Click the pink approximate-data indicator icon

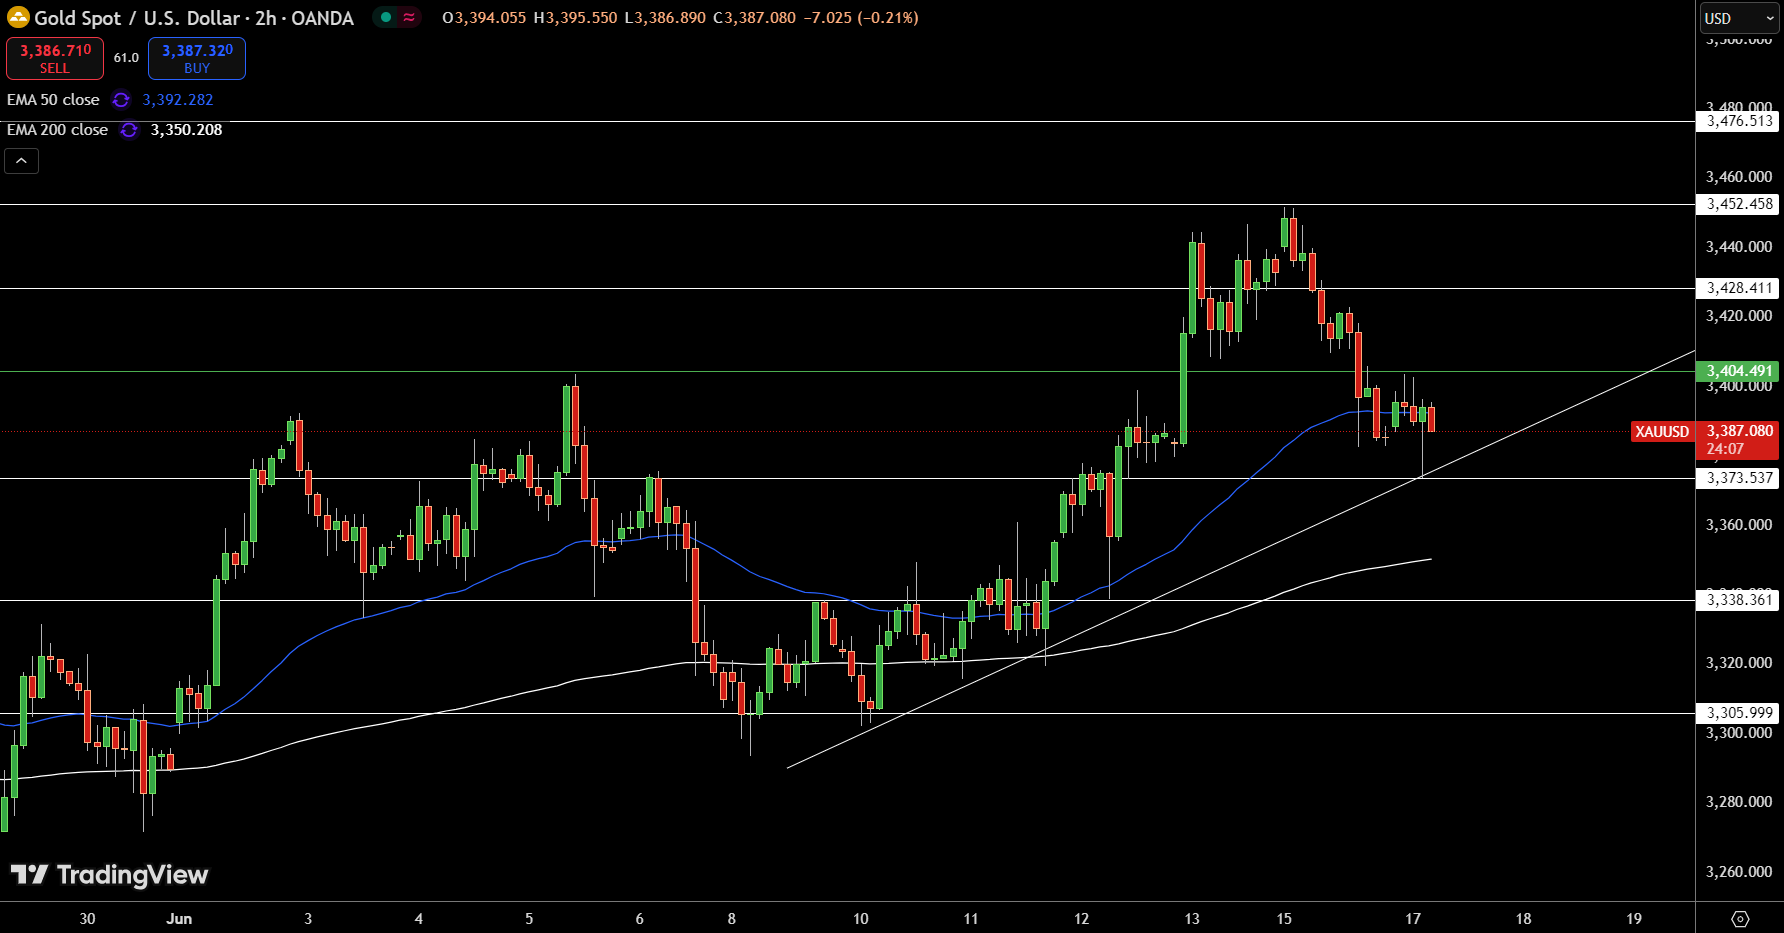[409, 17]
